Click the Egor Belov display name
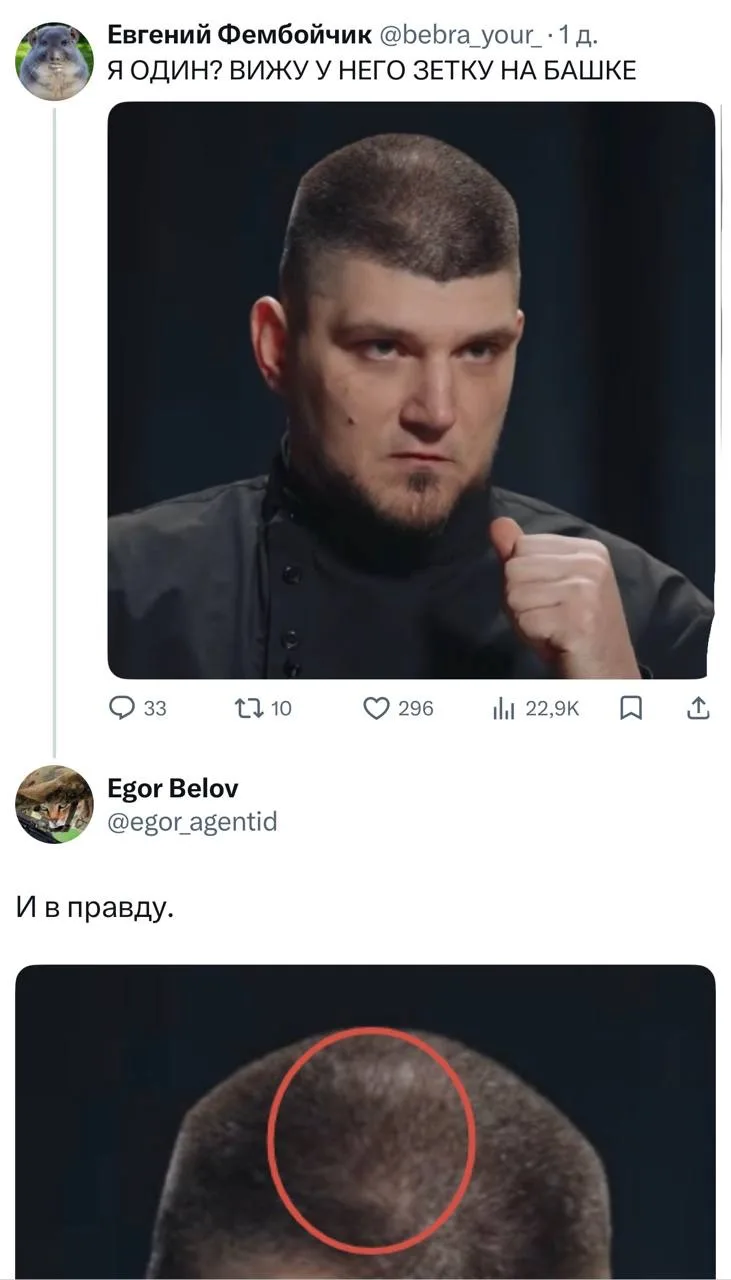Viewport: 731px width, 1280px height. (x=173, y=789)
